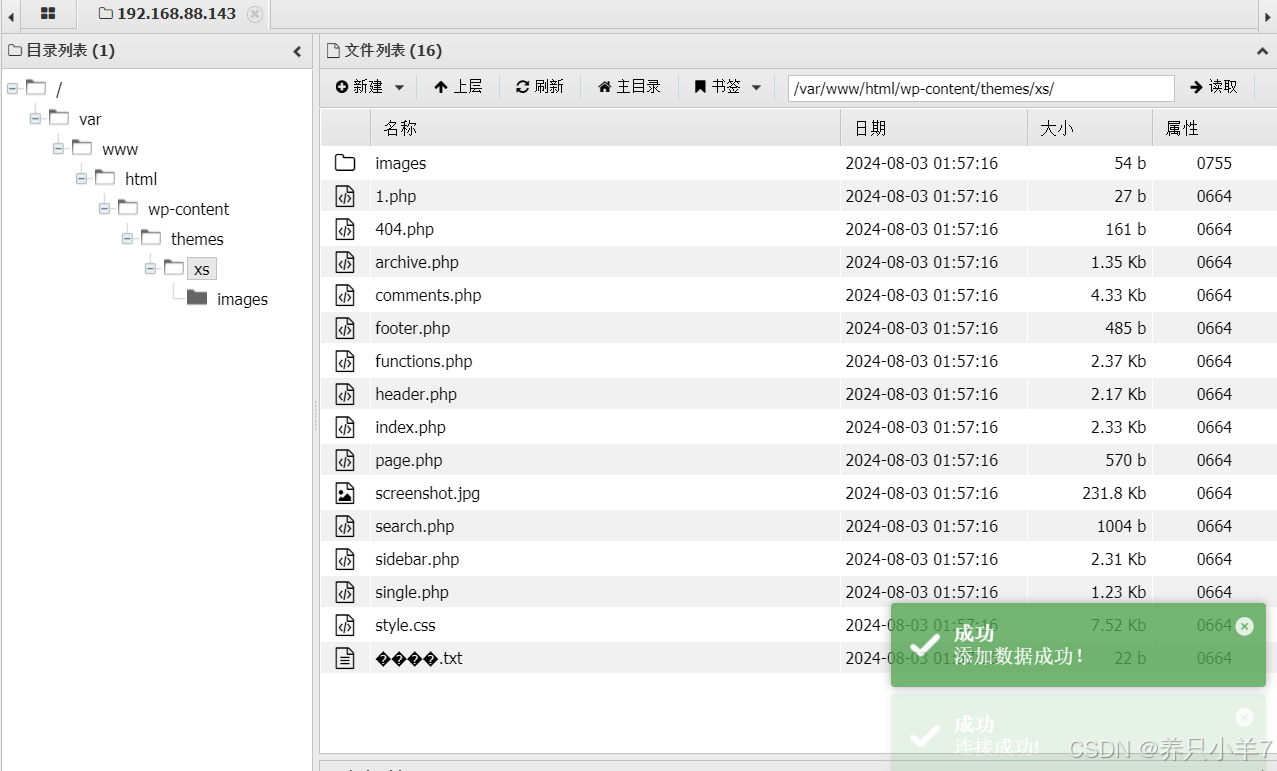Collapse the directory list panel chevron

tap(297, 51)
